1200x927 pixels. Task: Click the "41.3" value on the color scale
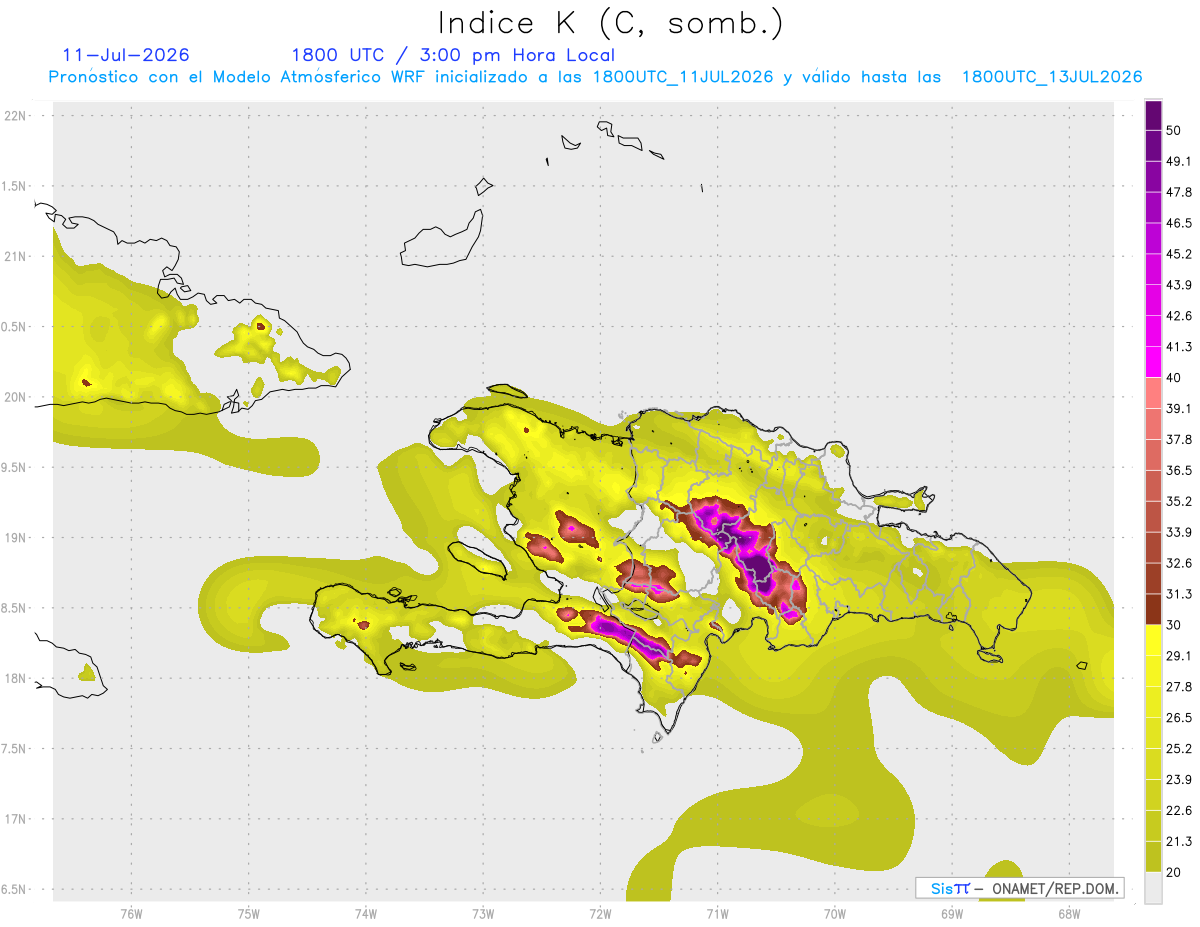[1179, 347]
